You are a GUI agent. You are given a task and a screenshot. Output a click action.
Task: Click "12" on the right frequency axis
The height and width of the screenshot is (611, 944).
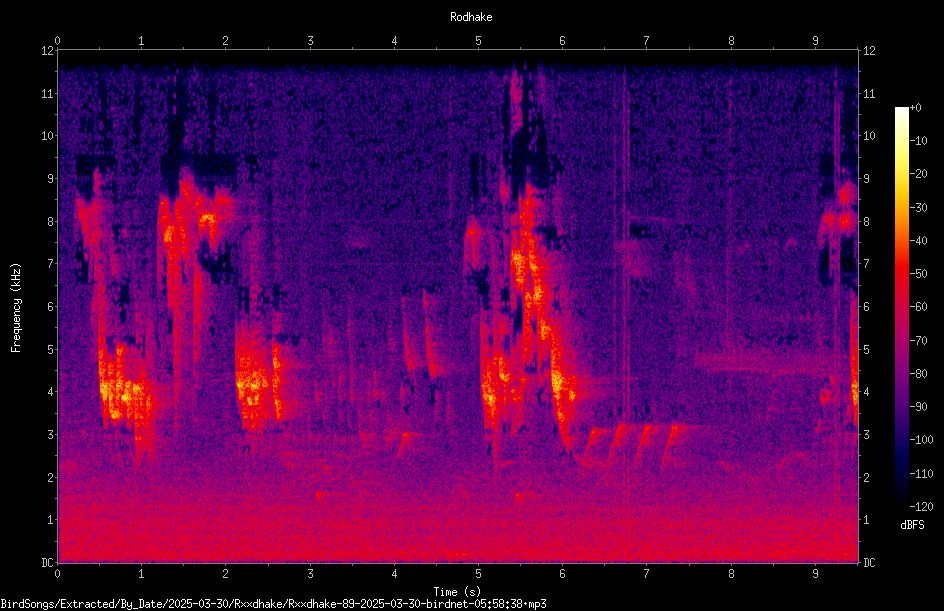[x=869, y=51]
